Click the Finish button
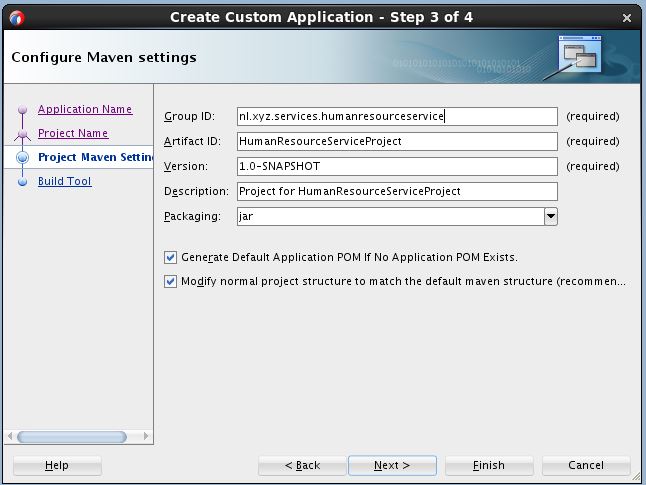The image size is (646, 485). [488, 465]
